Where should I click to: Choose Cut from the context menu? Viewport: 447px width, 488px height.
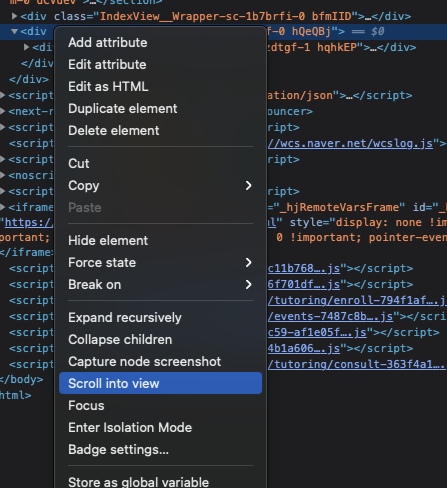(79, 164)
